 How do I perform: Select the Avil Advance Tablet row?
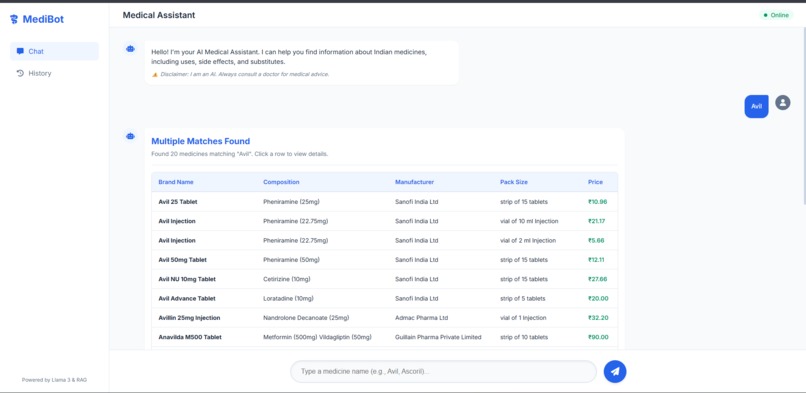coord(384,298)
